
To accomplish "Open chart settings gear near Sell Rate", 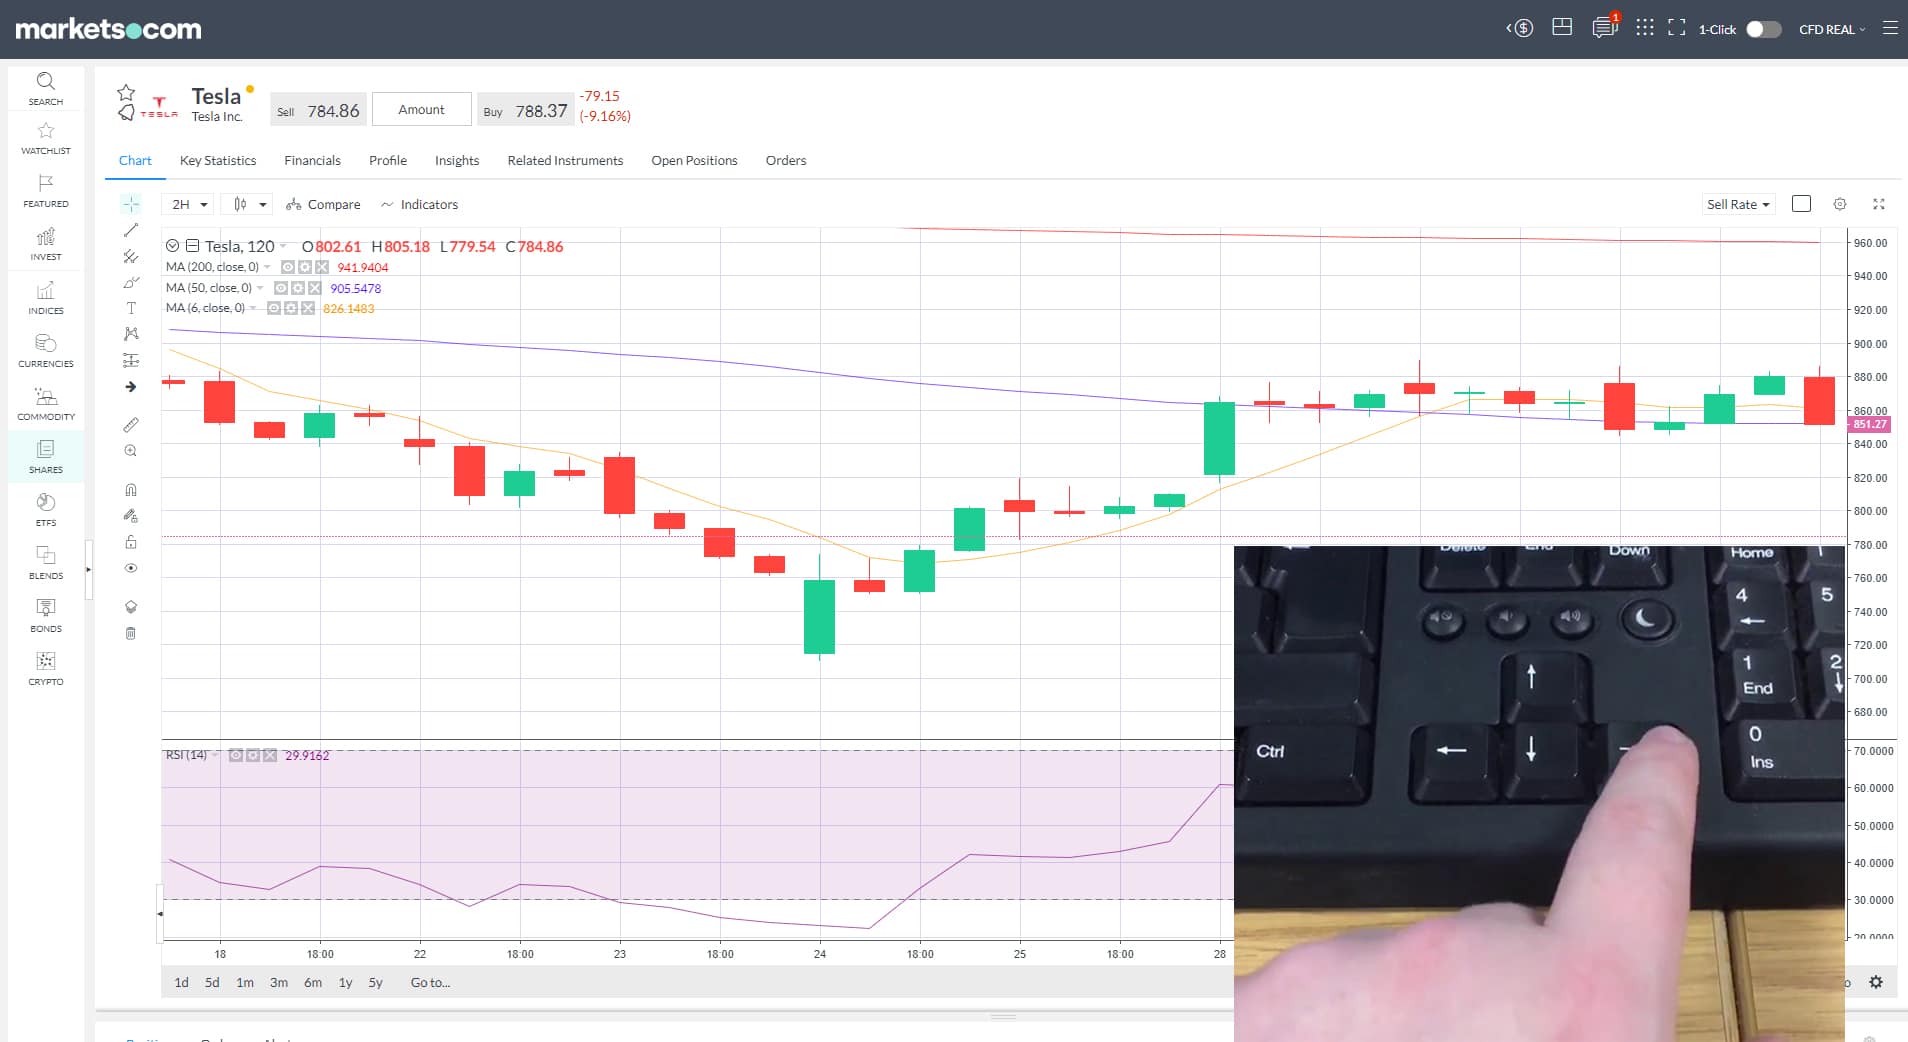I will click(x=1840, y=204).
